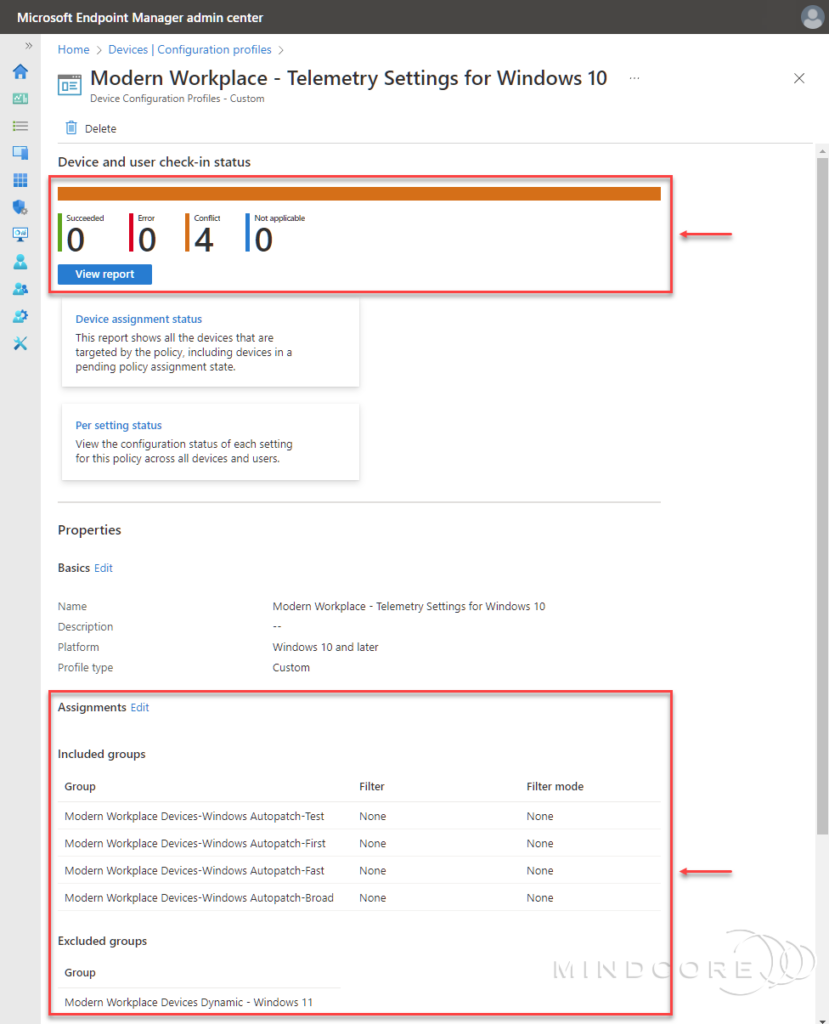Viewport: 829px width, 1024px height.
Task: Click the View report button
Action: (104, 274)
